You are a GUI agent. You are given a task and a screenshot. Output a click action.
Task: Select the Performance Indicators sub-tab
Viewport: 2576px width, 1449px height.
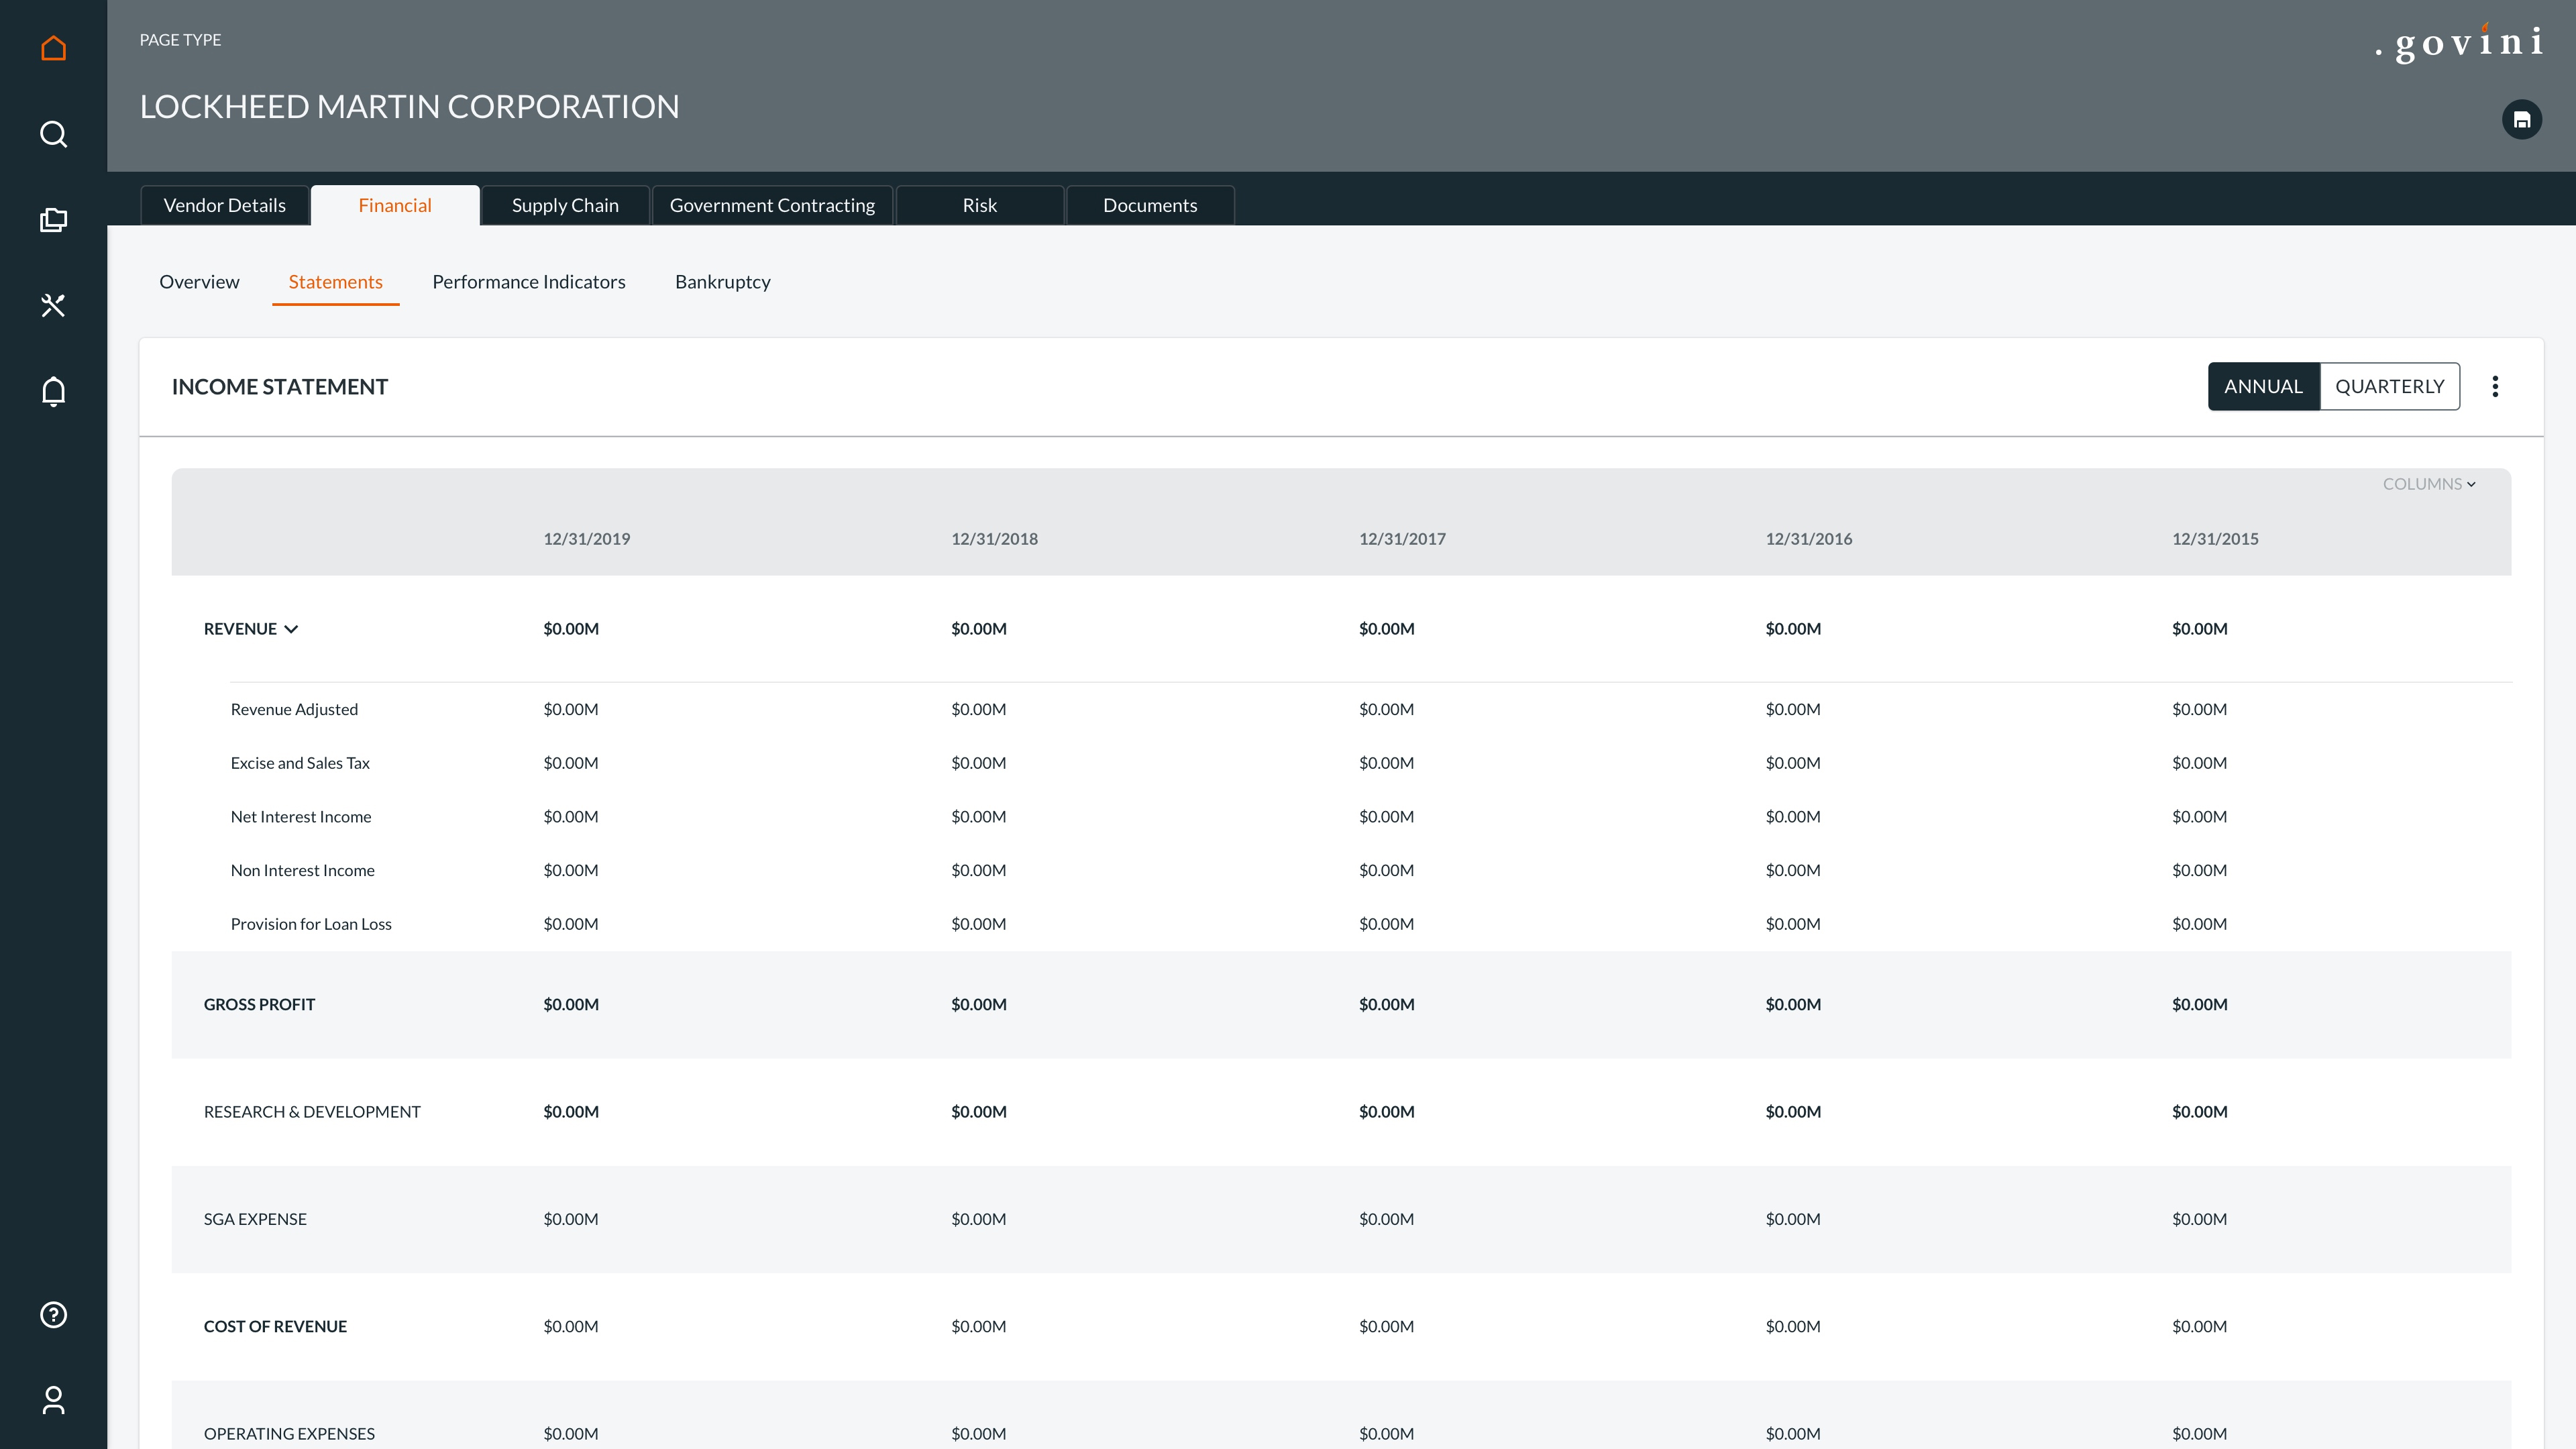point(528,282)
